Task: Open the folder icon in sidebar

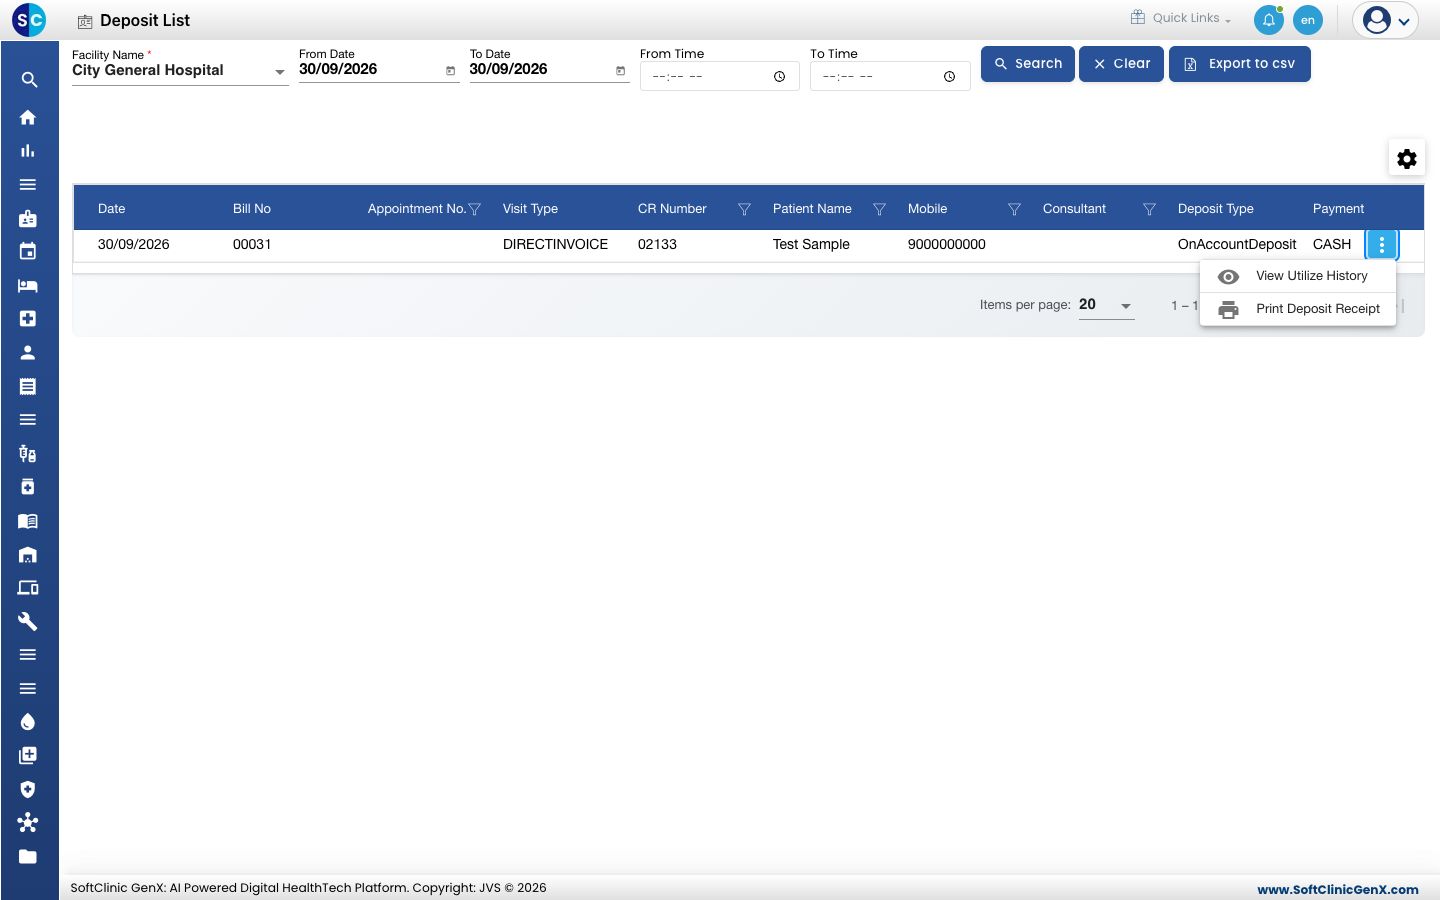Action: click(28, 857)
